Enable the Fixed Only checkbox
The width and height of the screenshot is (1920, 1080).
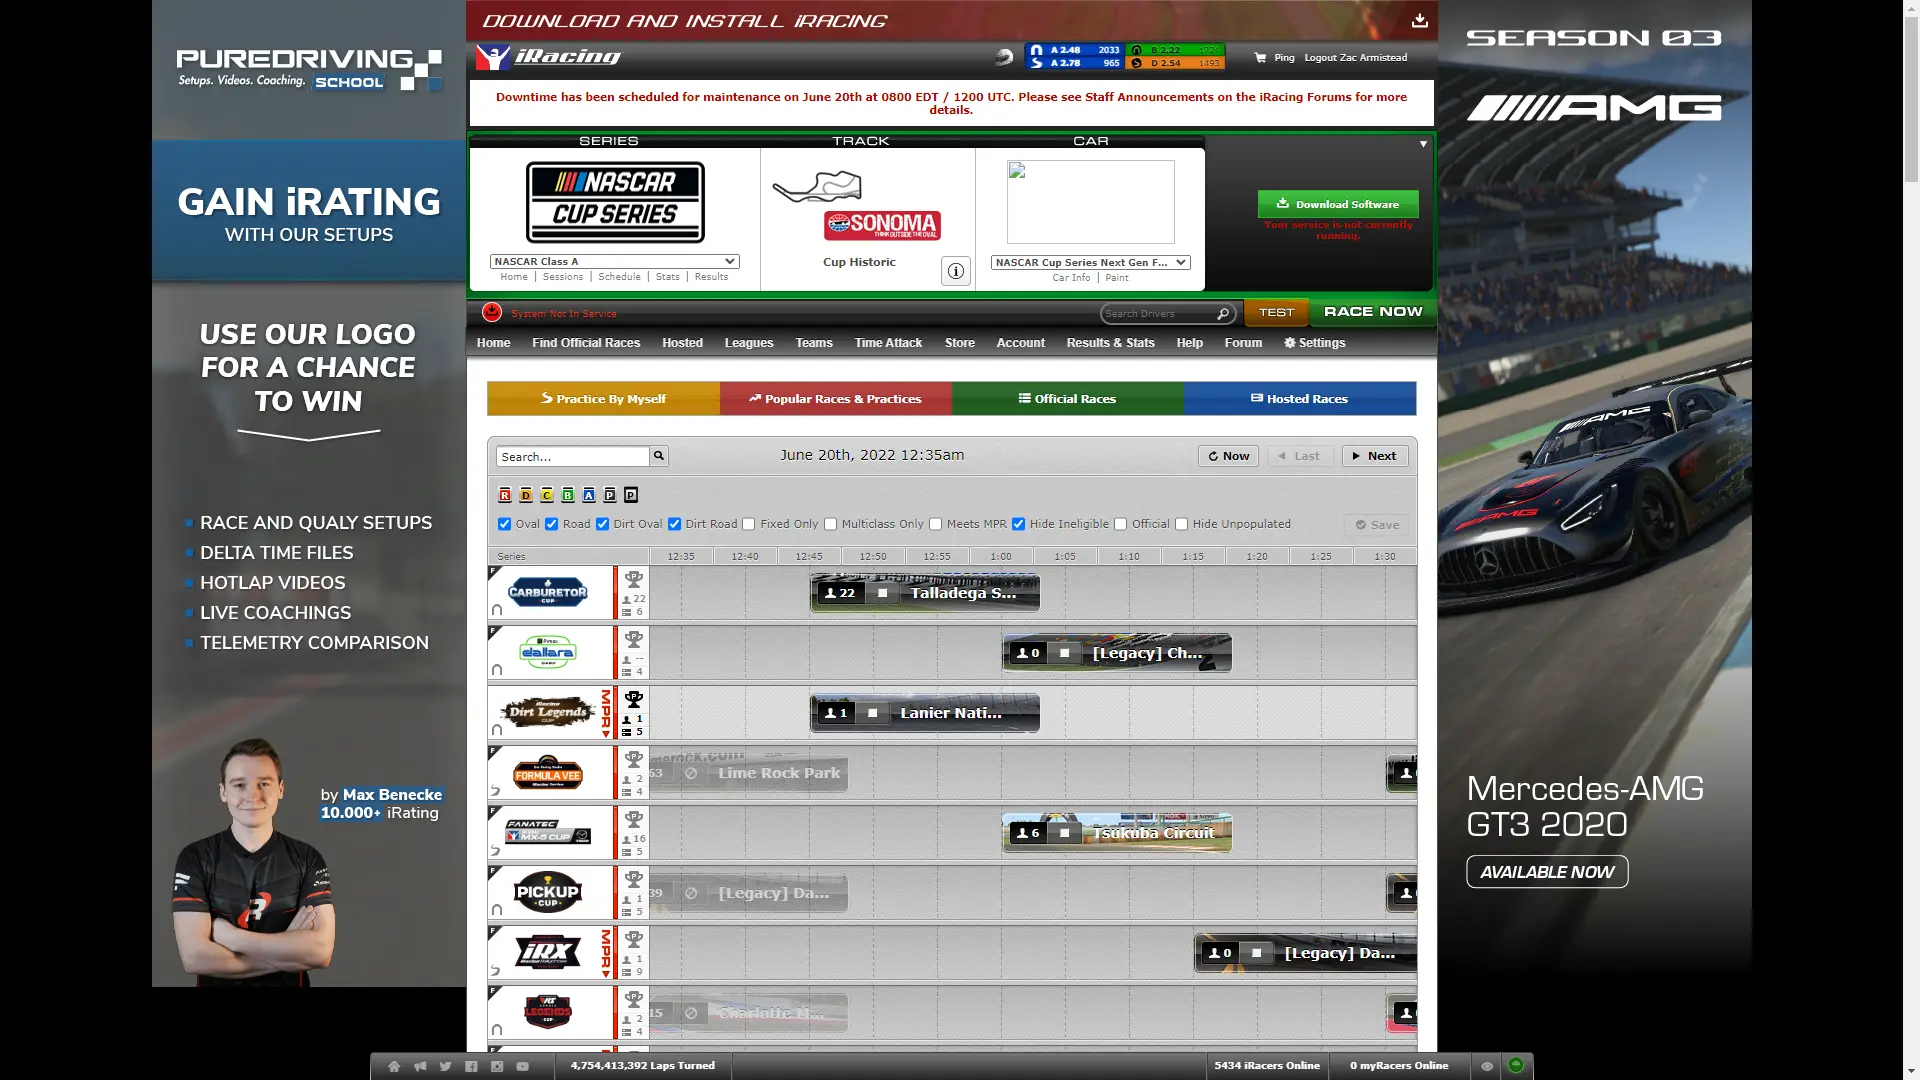pos(749,524)
